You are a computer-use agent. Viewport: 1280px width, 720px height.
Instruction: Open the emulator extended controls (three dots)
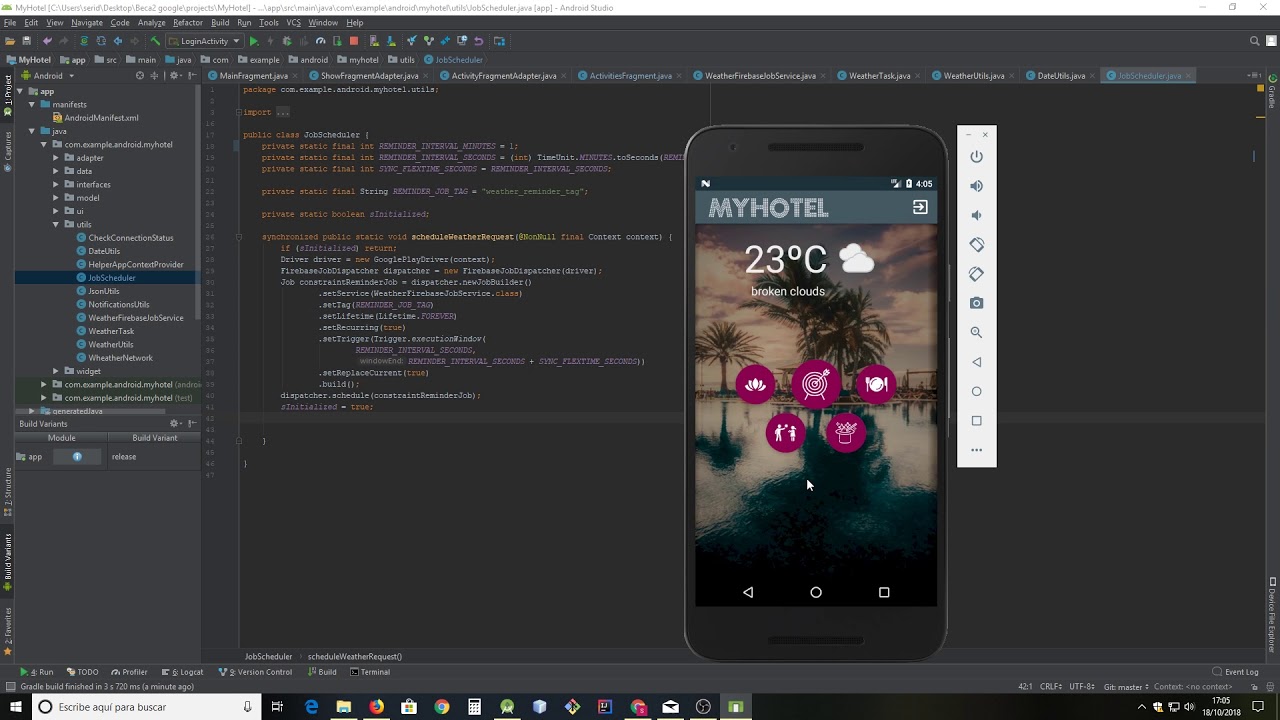tap(977, 450)
